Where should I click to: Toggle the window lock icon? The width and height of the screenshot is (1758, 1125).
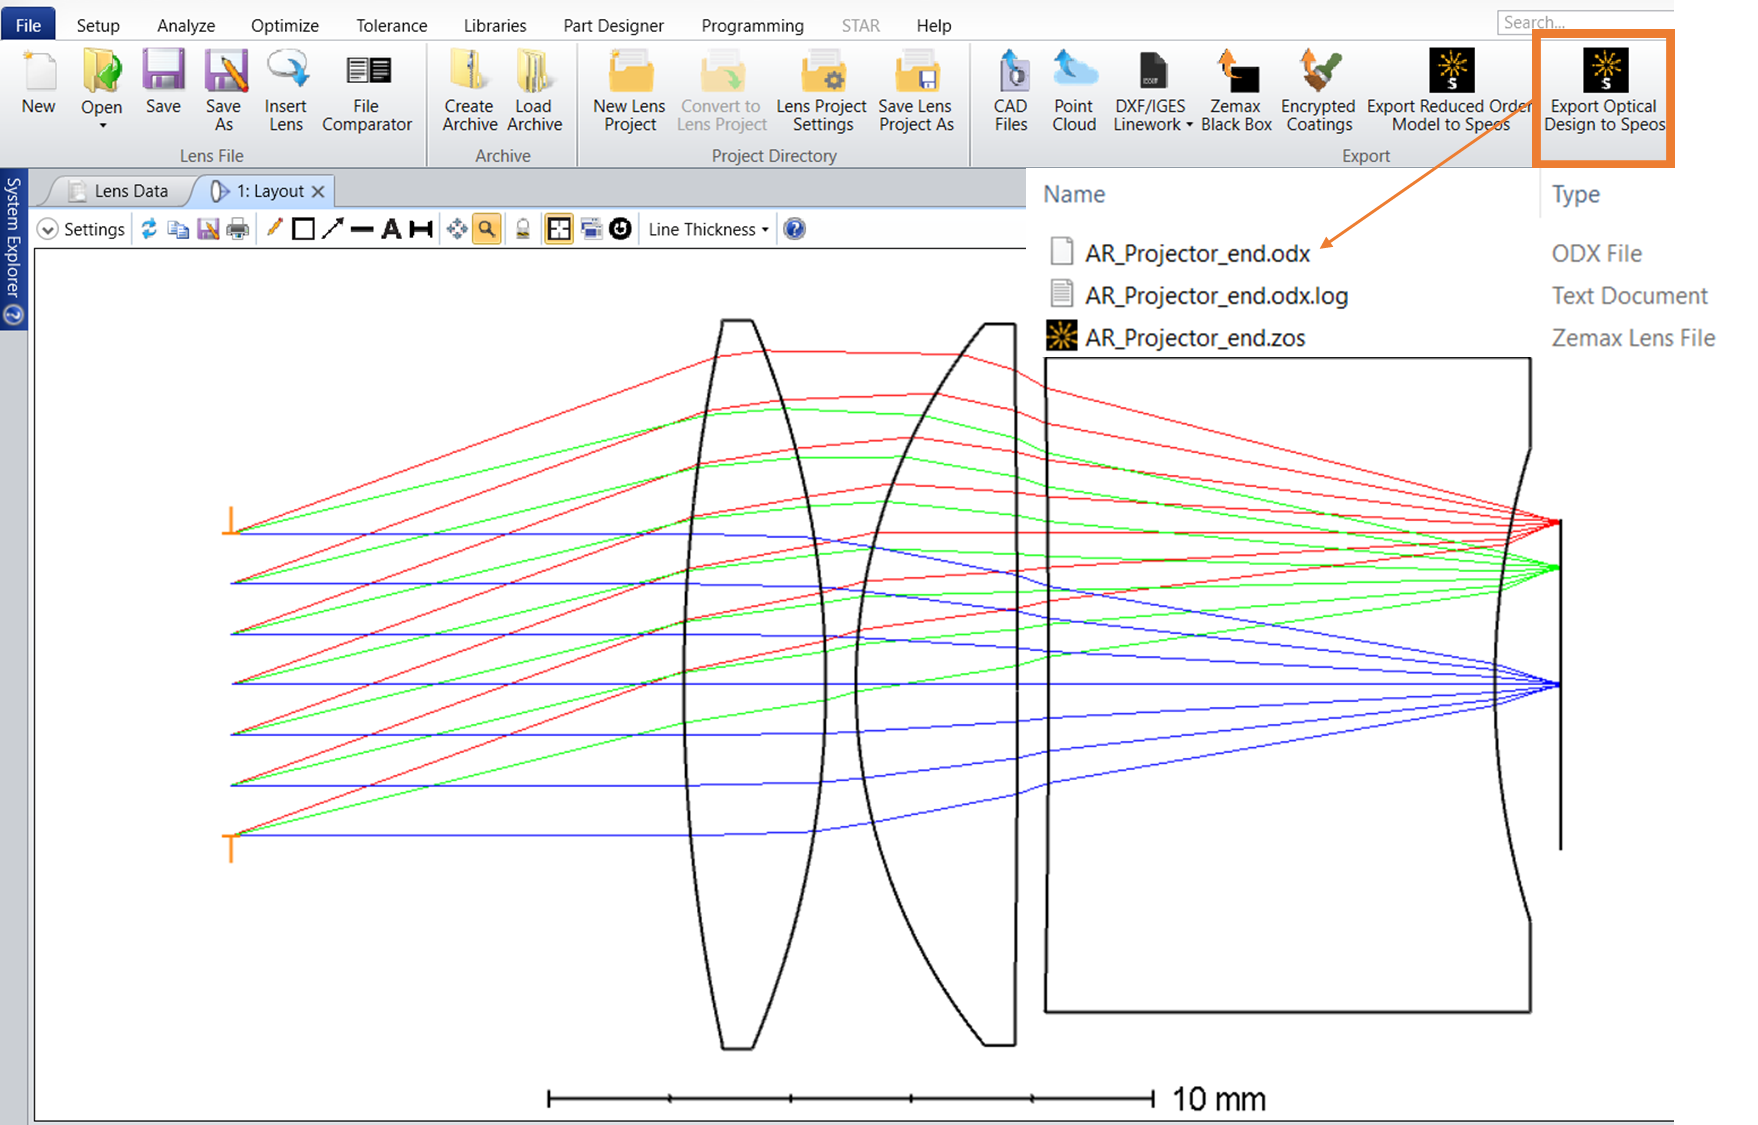[523, 229]
